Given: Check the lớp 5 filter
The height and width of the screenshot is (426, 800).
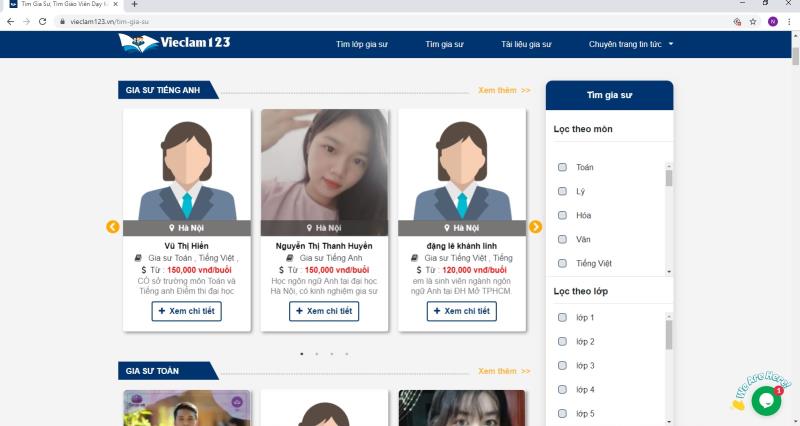Looking at the screenshot, I should click(562, 413).
